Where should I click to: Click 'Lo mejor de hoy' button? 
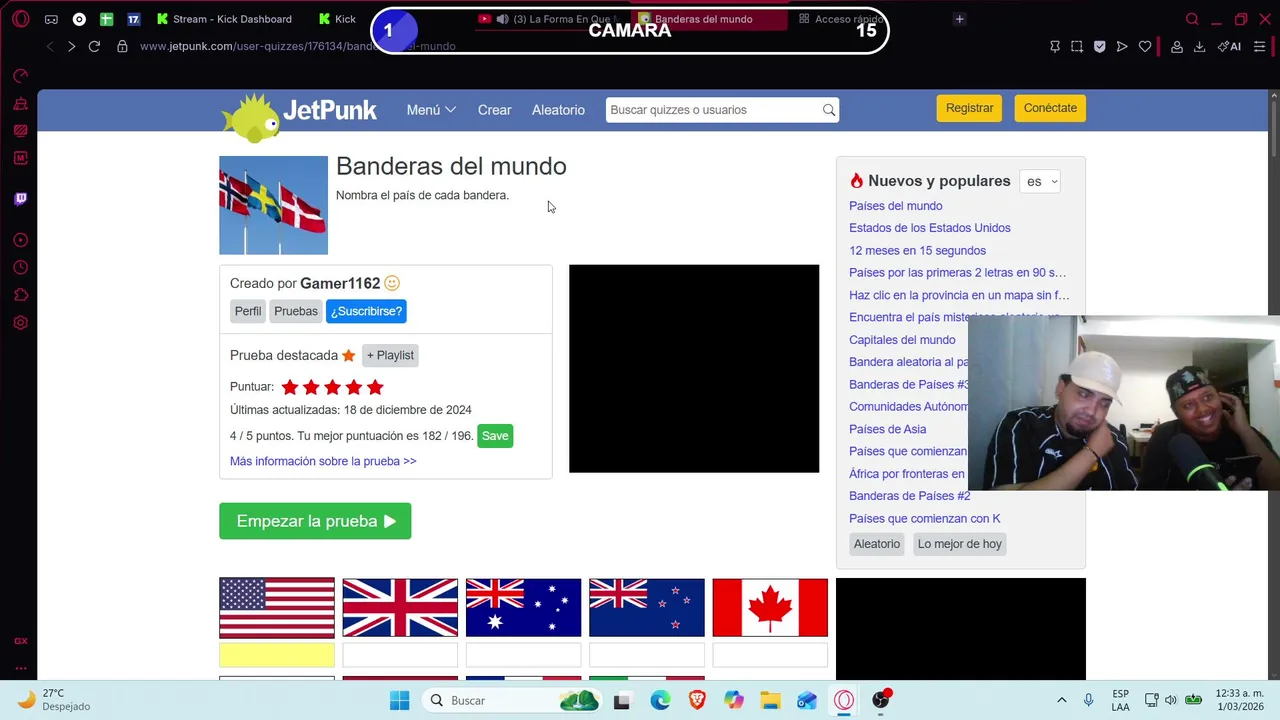pos(960,544)
